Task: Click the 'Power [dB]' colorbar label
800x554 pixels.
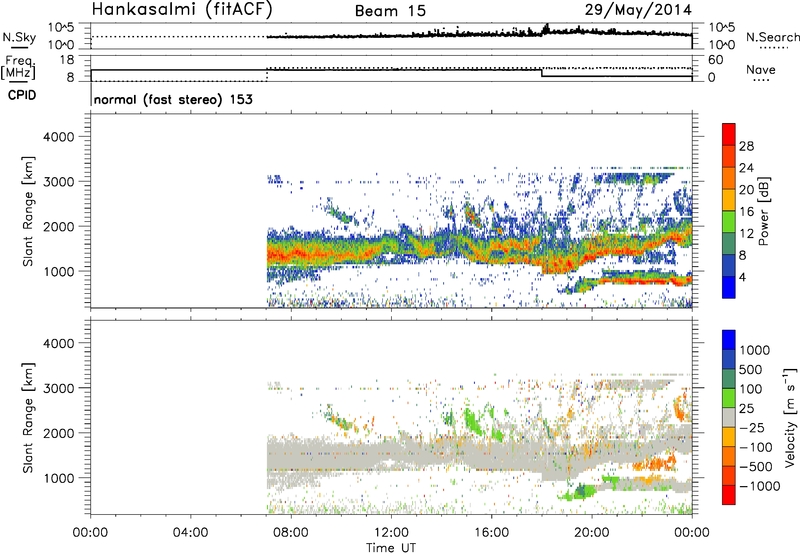Action: coord(763,211)
